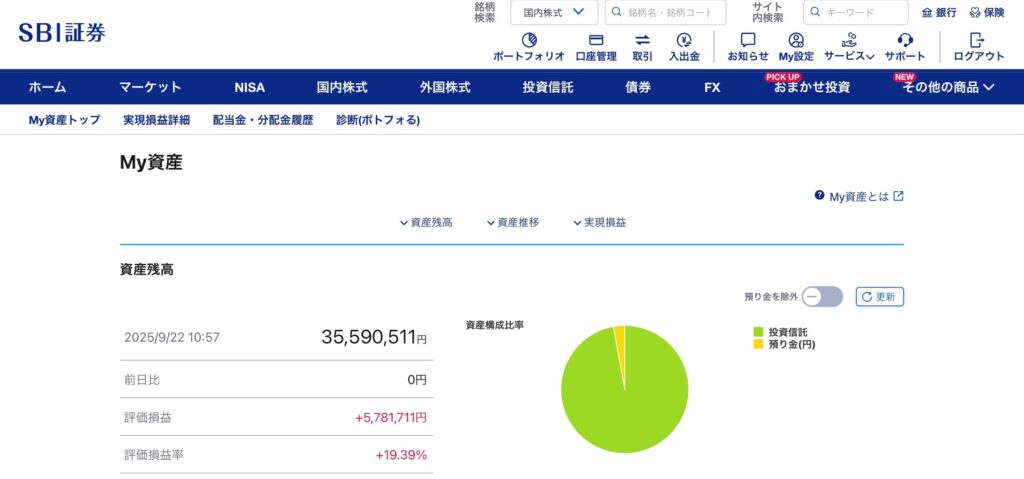1024x479 pixels.
Task: Click the サポート headset icon
Action: pyautogui.click(x=905, y=40)
